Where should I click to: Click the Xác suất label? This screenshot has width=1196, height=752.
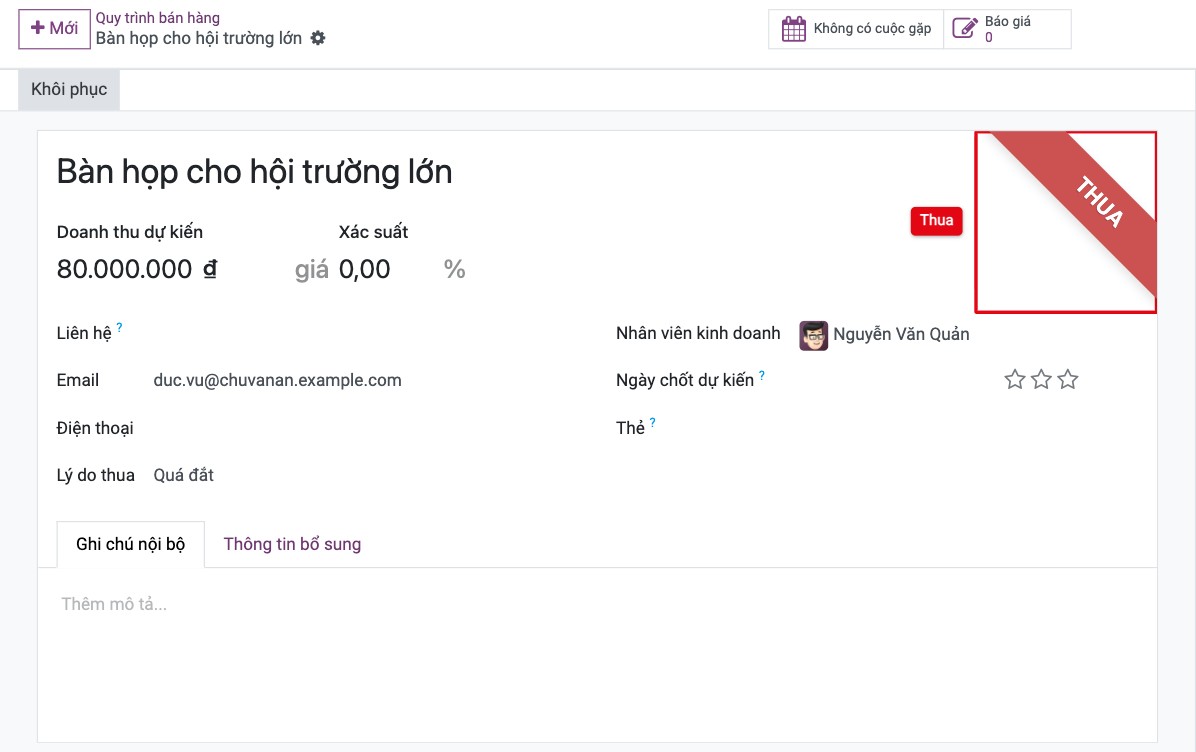[374, 232]
